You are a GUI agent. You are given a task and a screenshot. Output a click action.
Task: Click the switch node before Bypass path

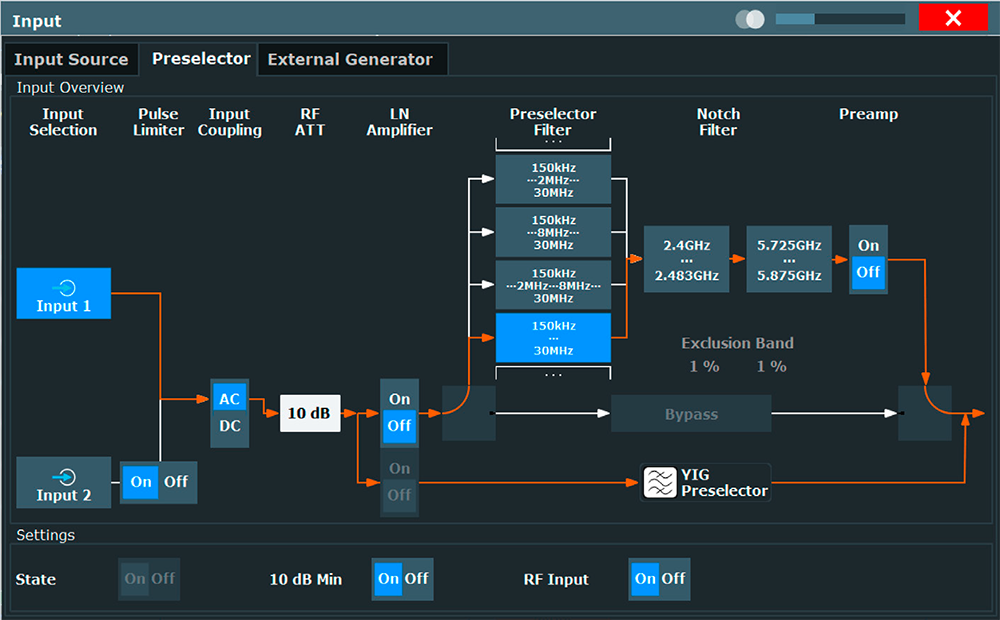(468, 413)
